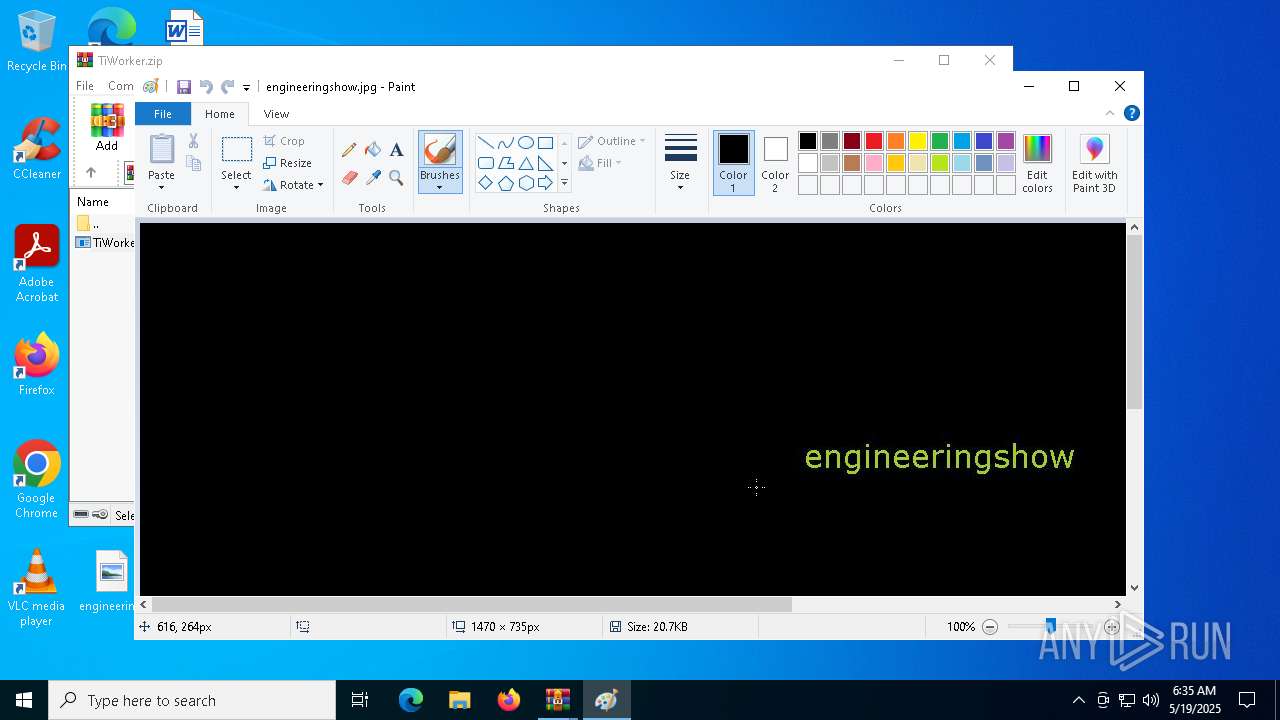Viewport: 1280px width, 720px height.
Task: Pick the green color swatch
Action: (x=940, y=141)
